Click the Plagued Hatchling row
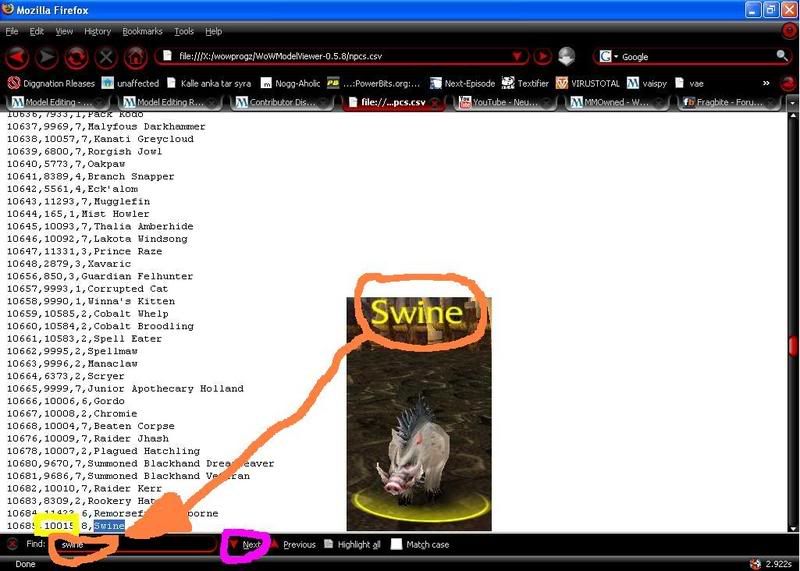This screenshot has height=571, width=800. click(103, 451)
